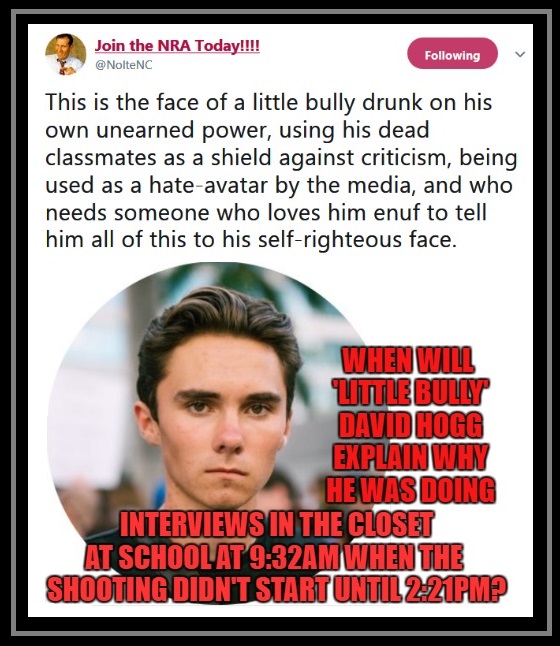Click the @NolteNC handle

124,65
